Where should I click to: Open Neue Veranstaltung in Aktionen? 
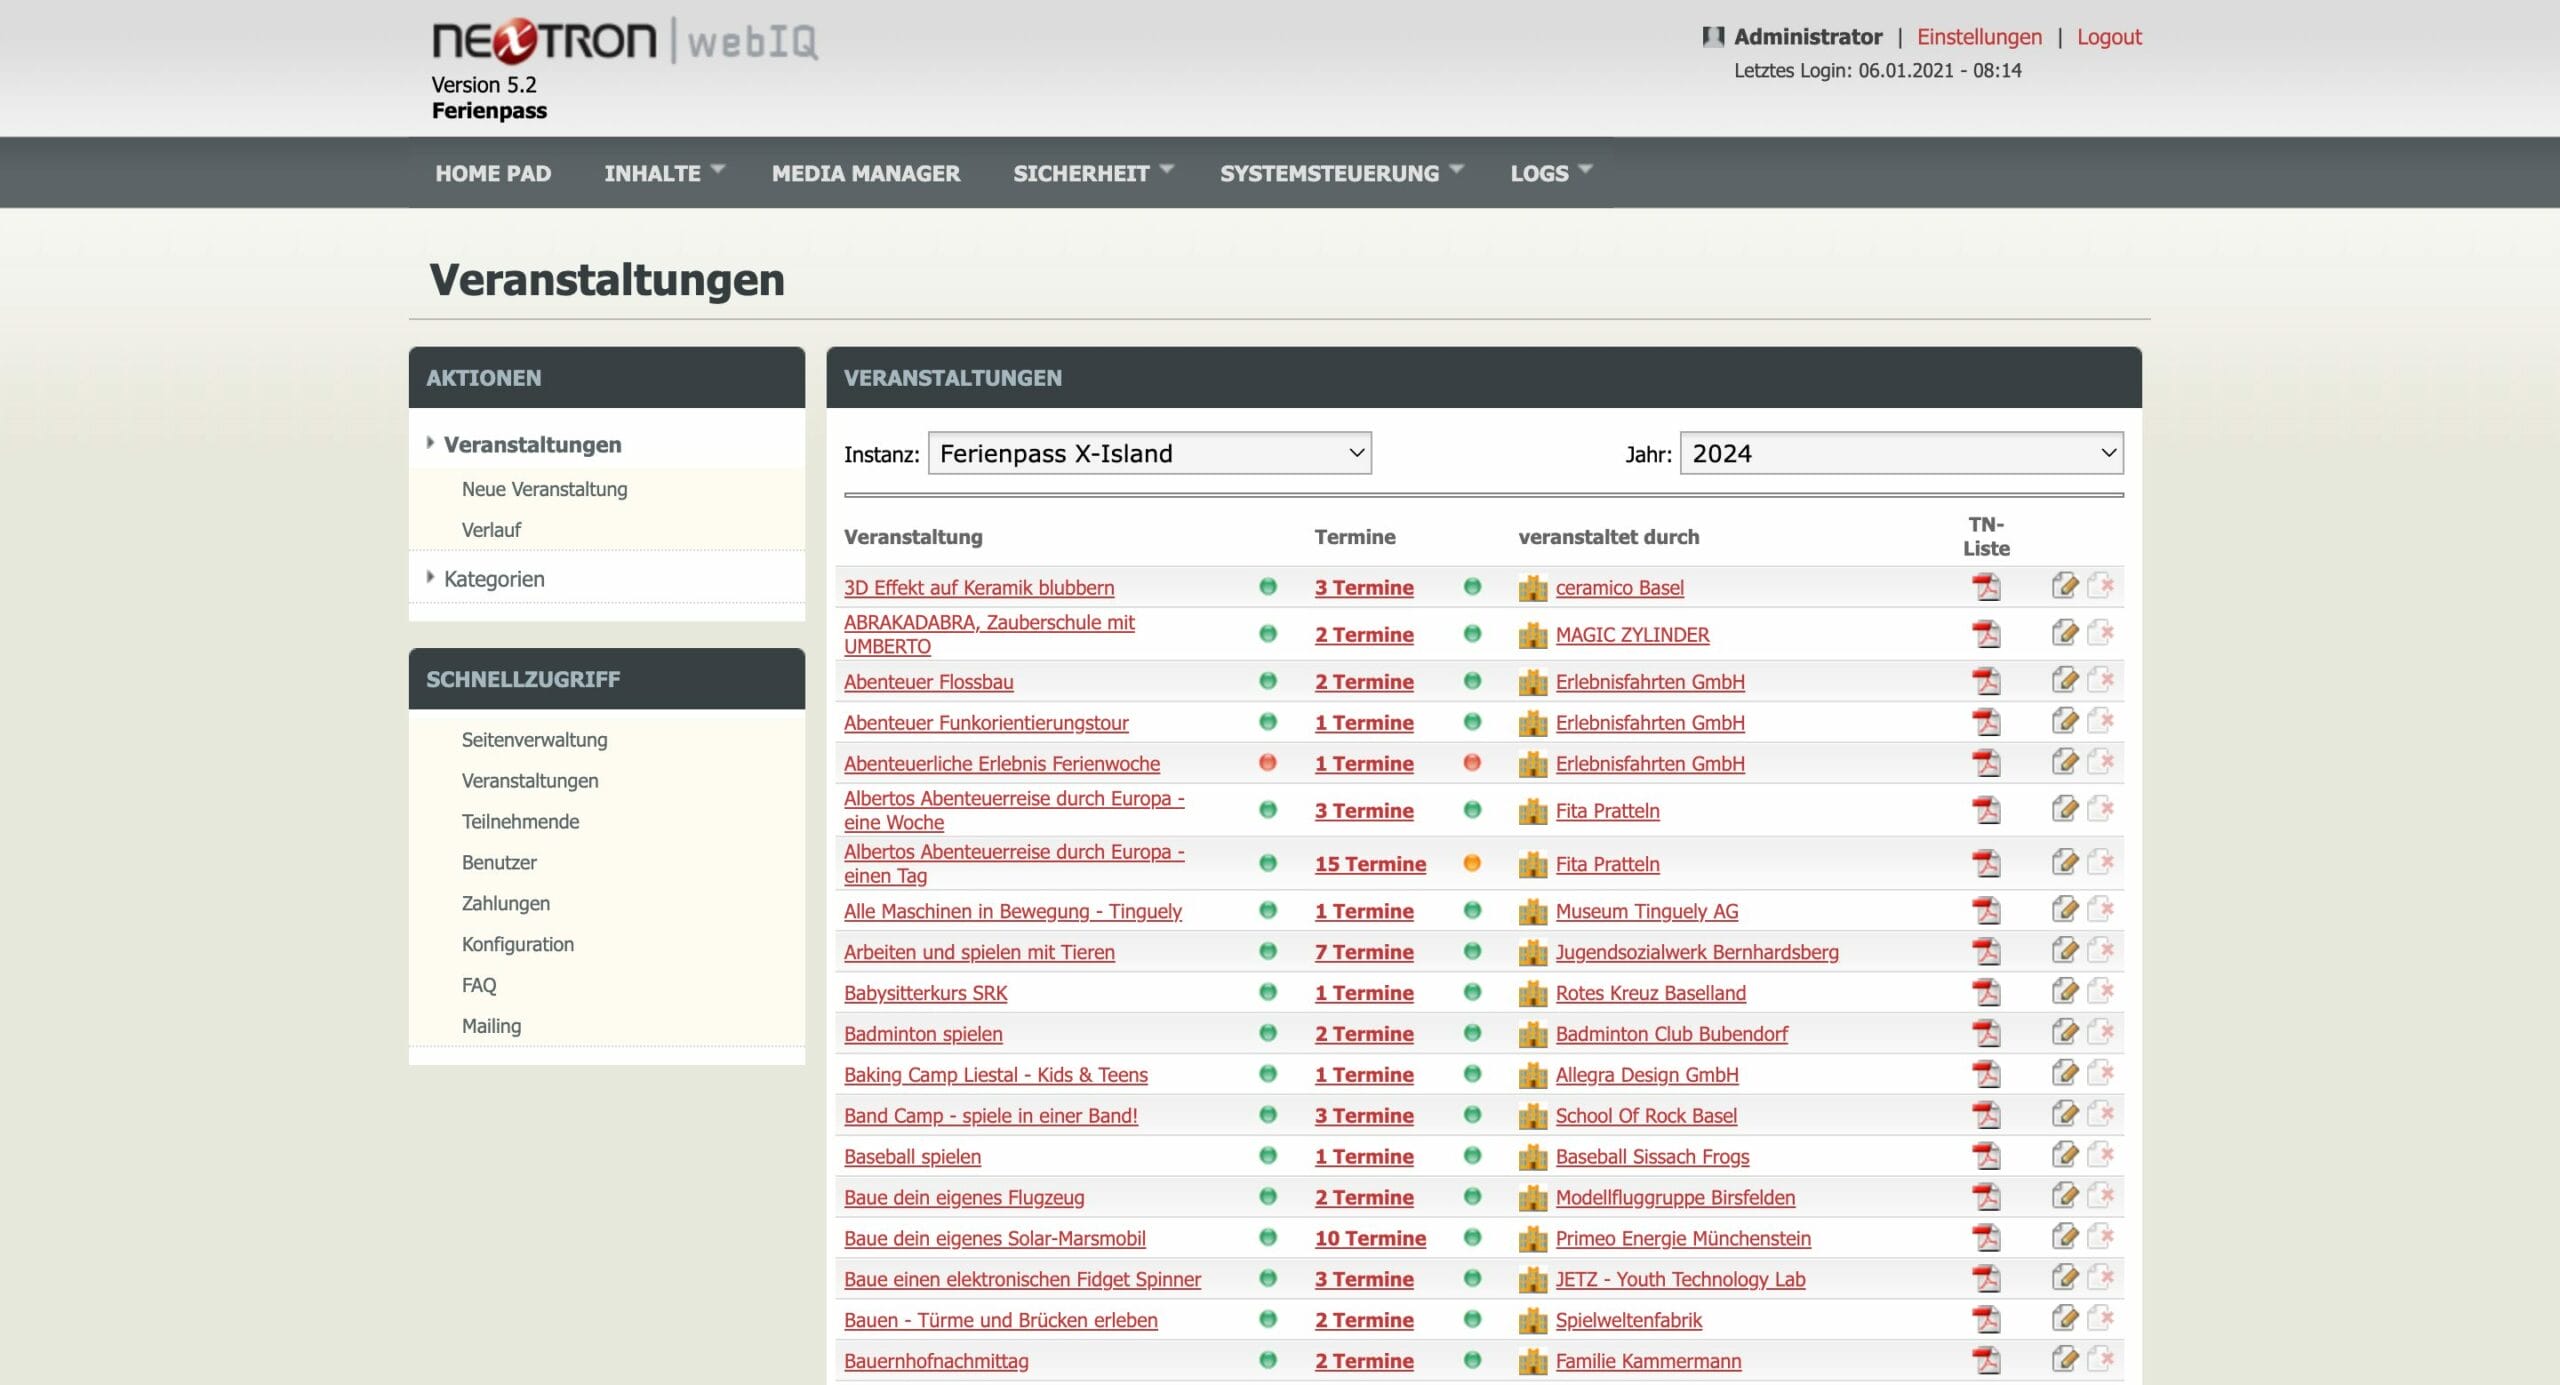544,489
